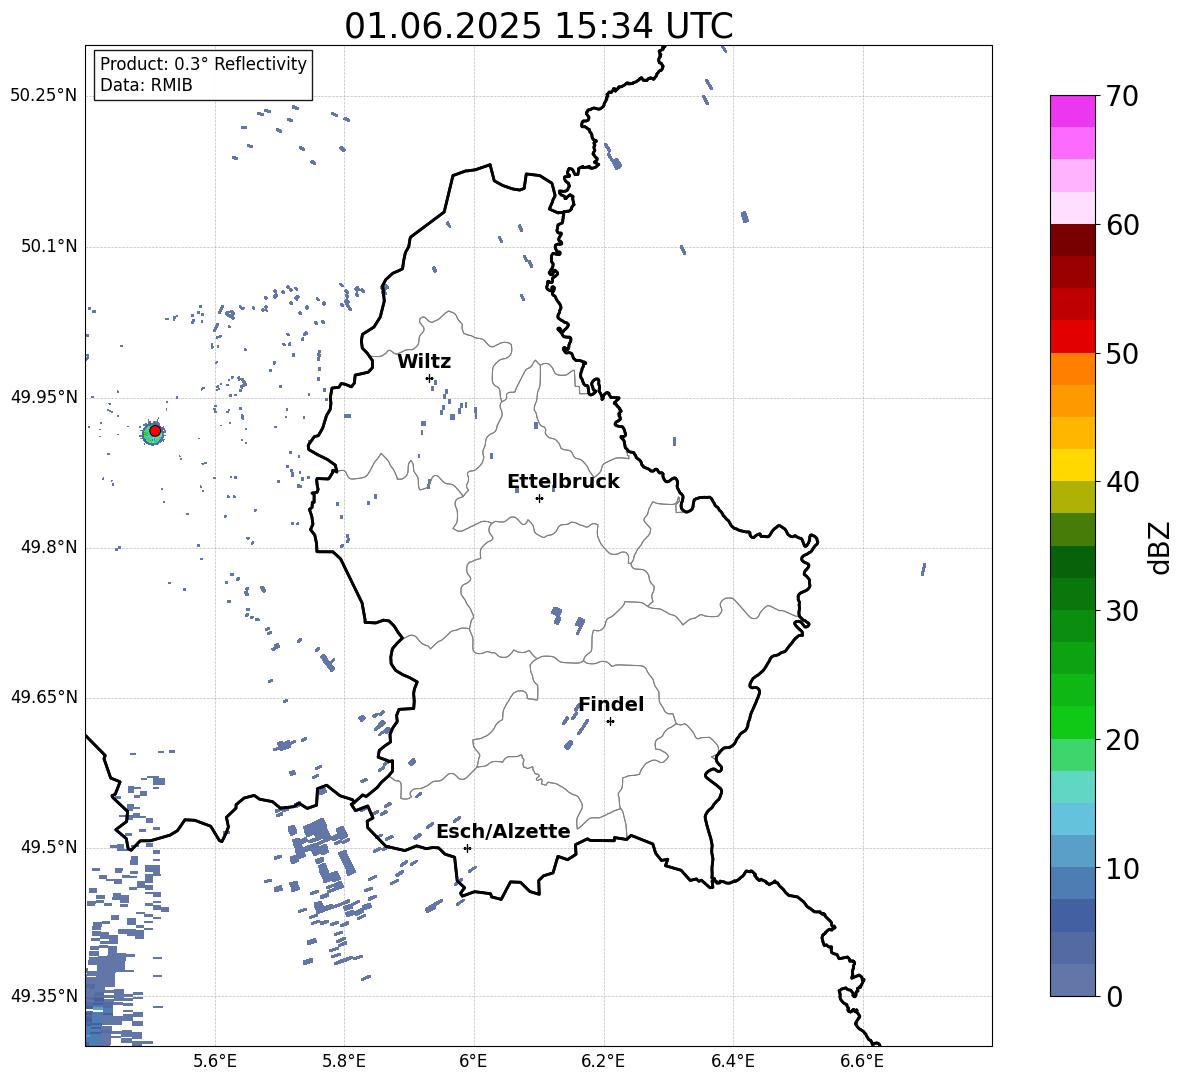Click the 49.95°N latitude label
Screen dimensions: 1184x1081
44,397
